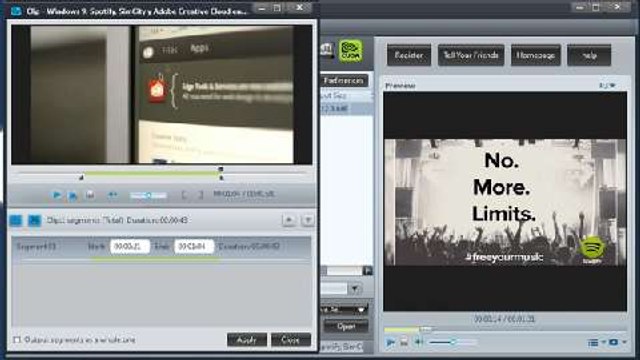This screenshot has height=360, width=640.
Task: Click the partly visible icon left of the CUDA icon
Action: pos(327,50)
